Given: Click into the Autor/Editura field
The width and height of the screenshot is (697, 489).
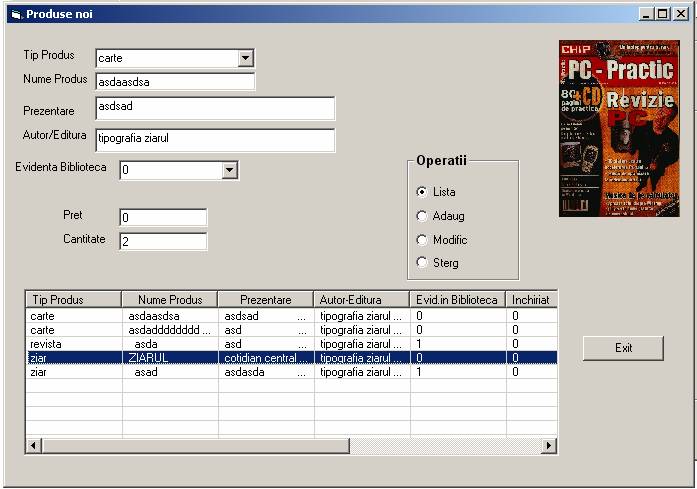Looking at the screenshot, I should click(215, 139).
